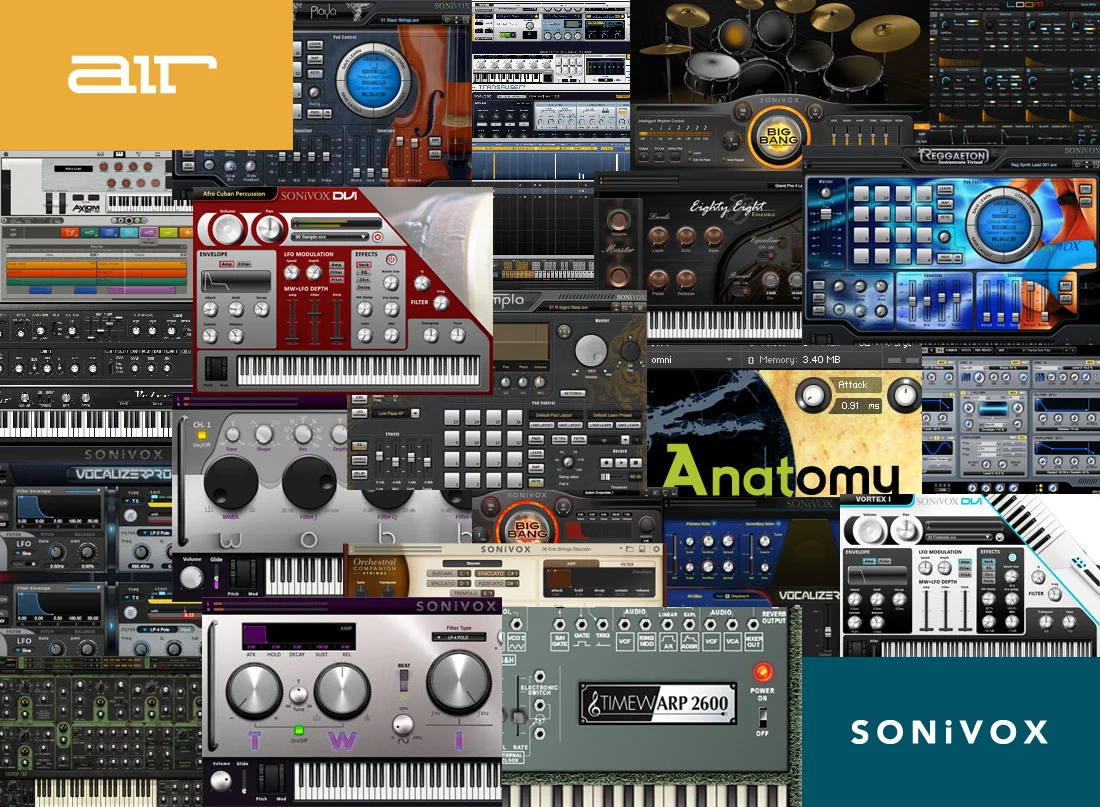Toggle LFO Filter target in red DVI
This screenshot has width=1100, height=807.
(x=337, y=272)
